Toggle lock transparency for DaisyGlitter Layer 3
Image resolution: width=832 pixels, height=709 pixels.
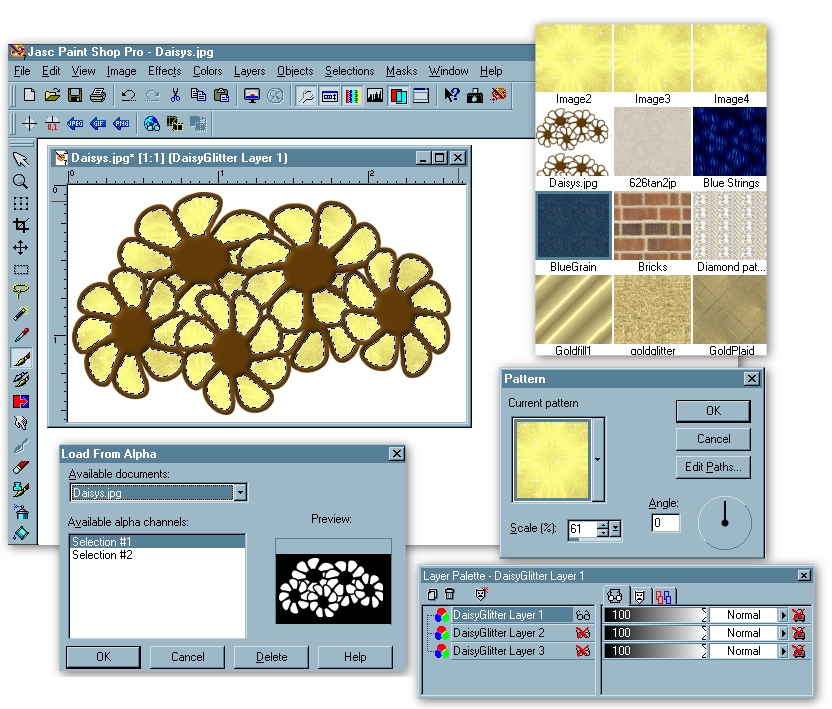pos(799,651)
